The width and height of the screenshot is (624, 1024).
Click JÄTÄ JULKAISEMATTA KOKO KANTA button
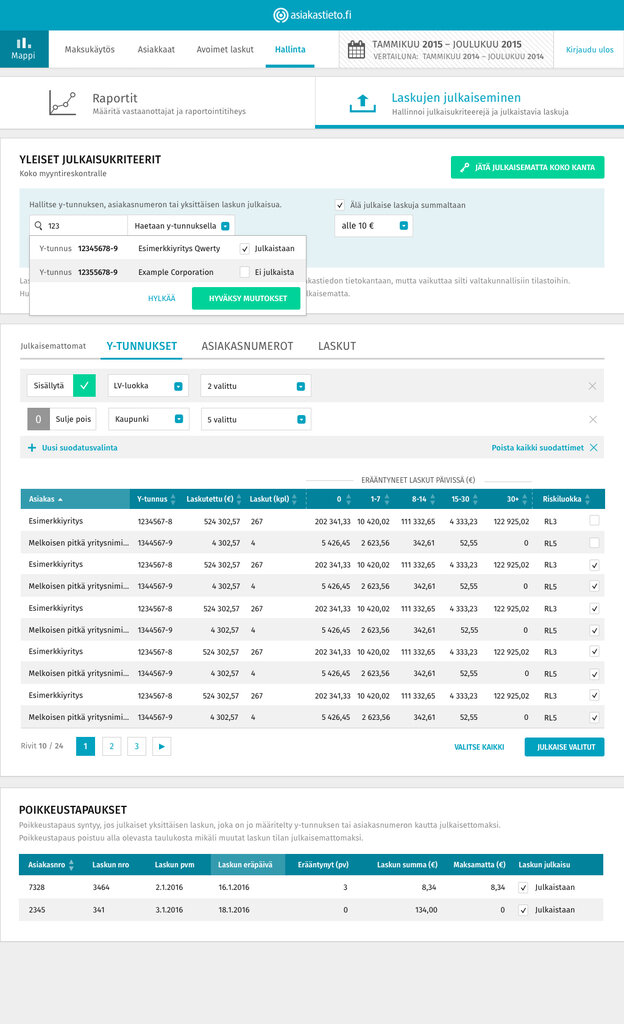point(527,167)
